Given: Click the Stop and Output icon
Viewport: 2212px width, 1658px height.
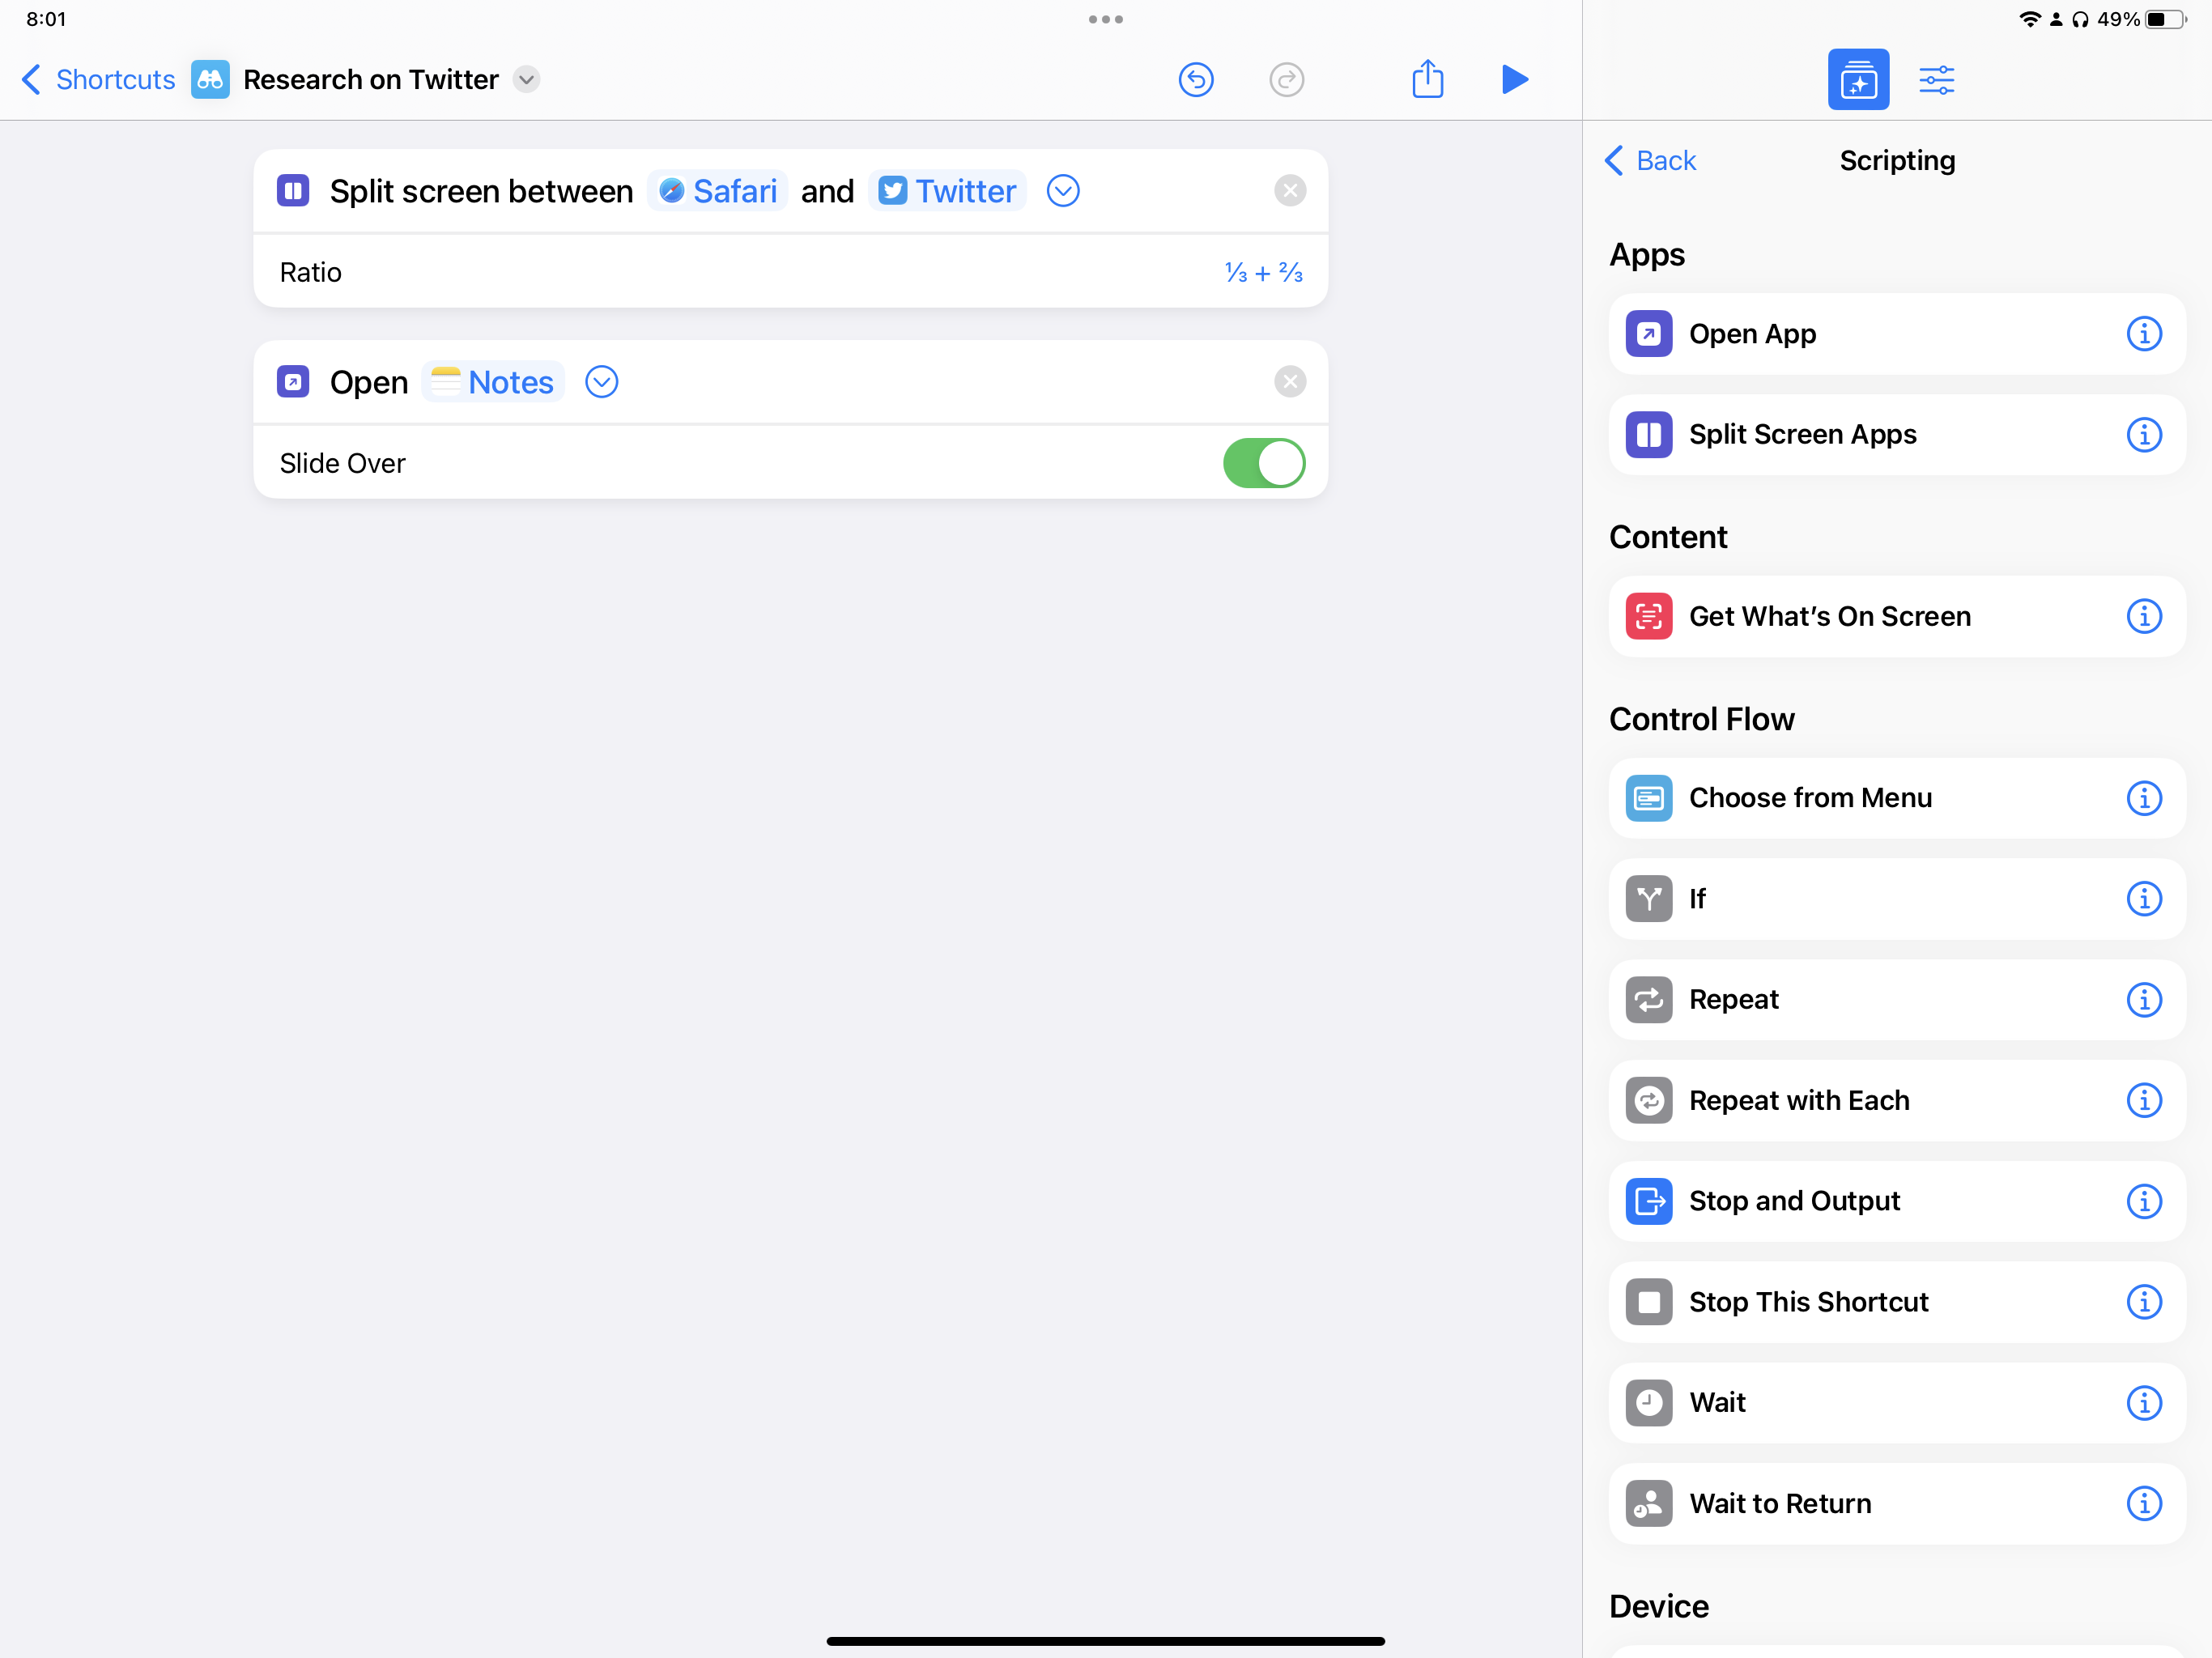Looking at the screenshot, I should (1648, 1201).
